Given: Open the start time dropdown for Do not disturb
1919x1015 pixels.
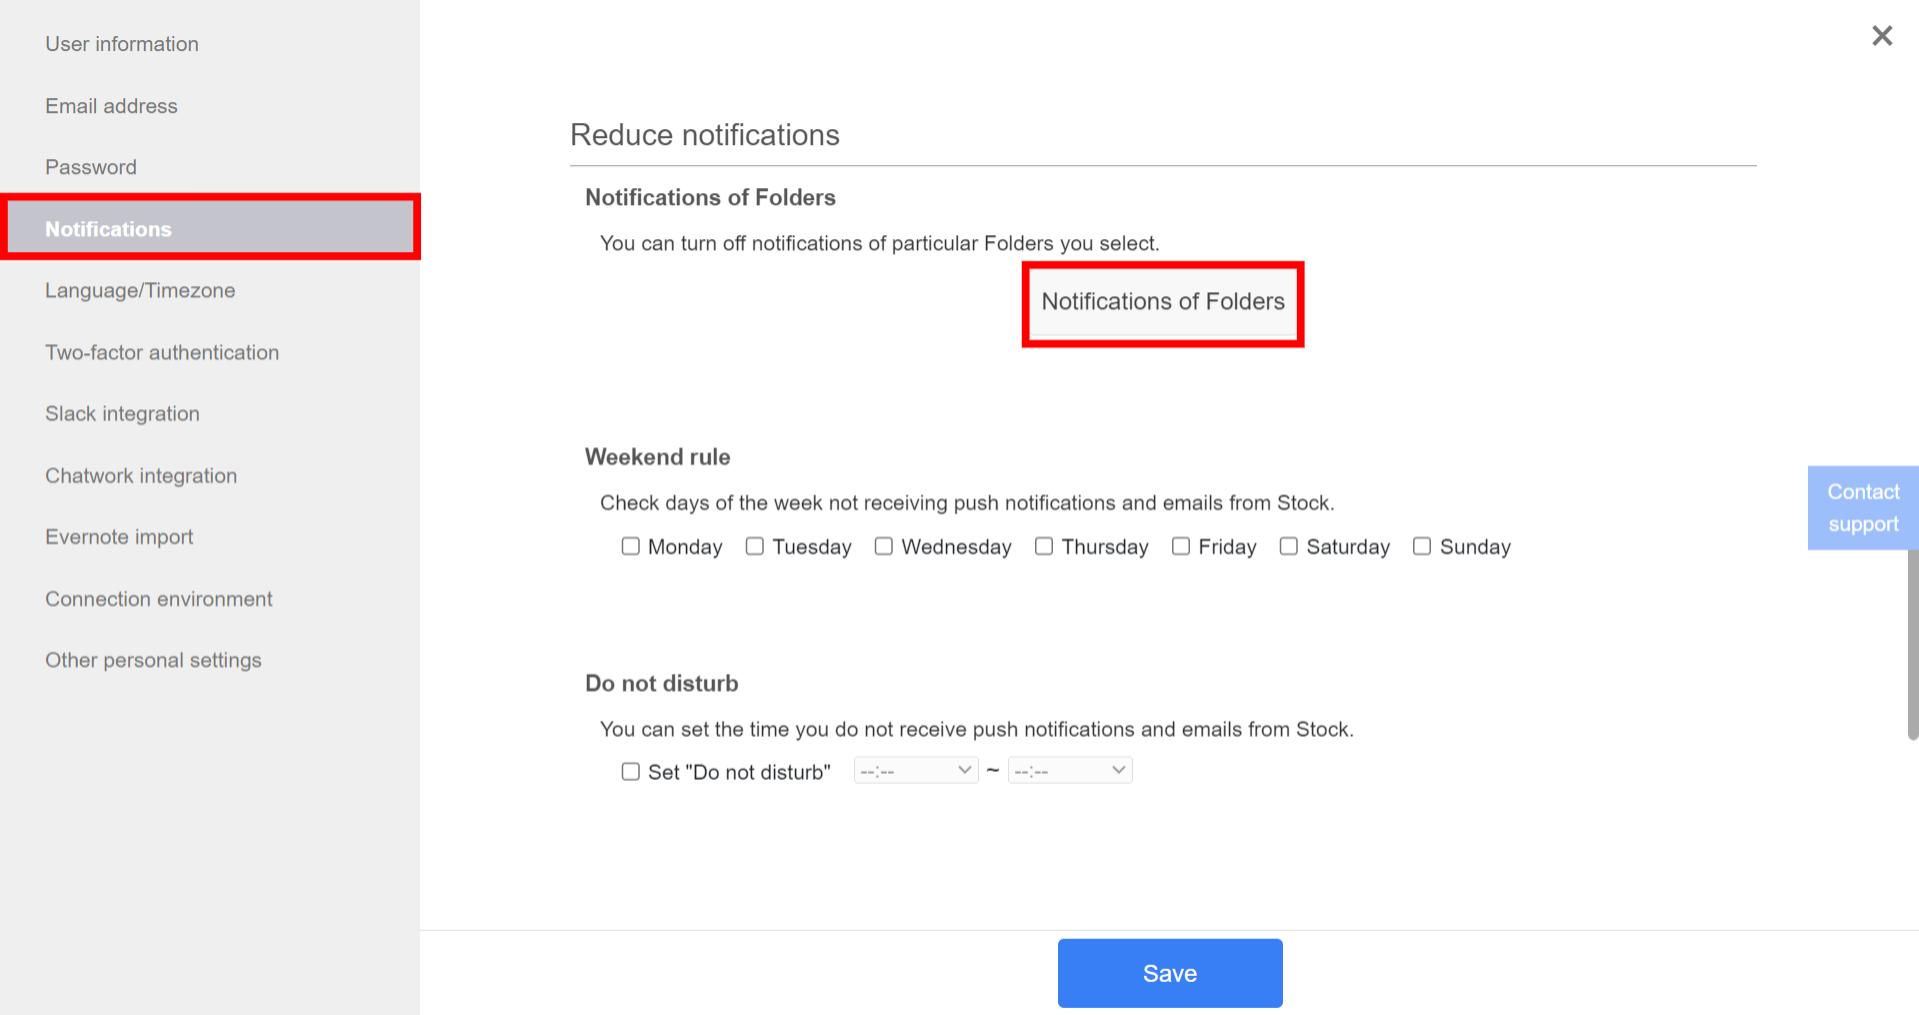Looking at the screenshot, I should click(914, 770).
